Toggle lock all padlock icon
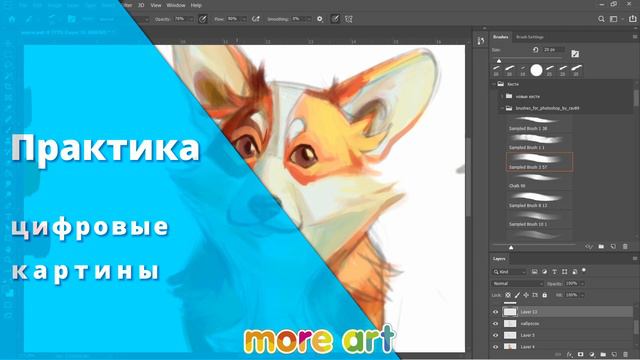This screenshot has height=360, width=640. [x=544, y=295]
